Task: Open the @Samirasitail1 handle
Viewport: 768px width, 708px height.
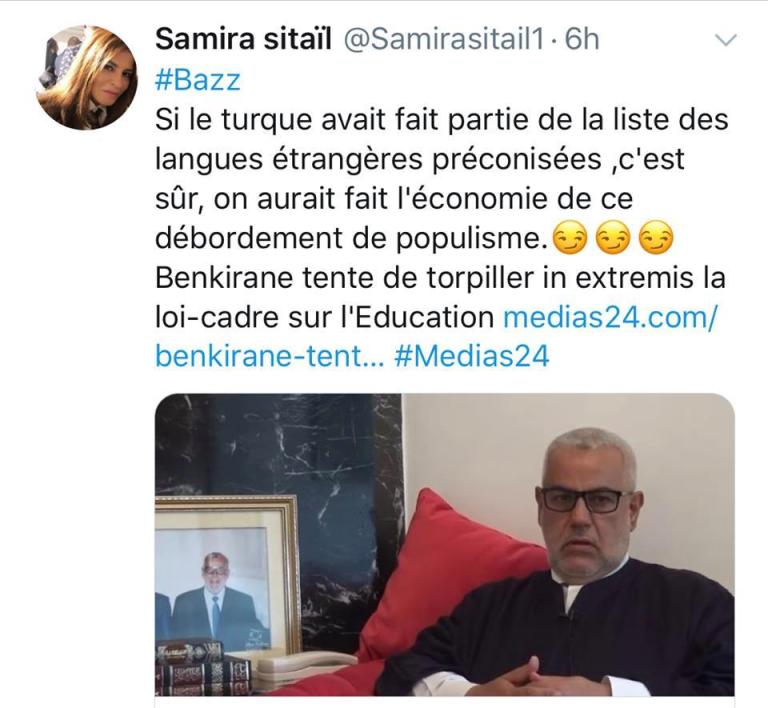Action: [x=444, y=40]
